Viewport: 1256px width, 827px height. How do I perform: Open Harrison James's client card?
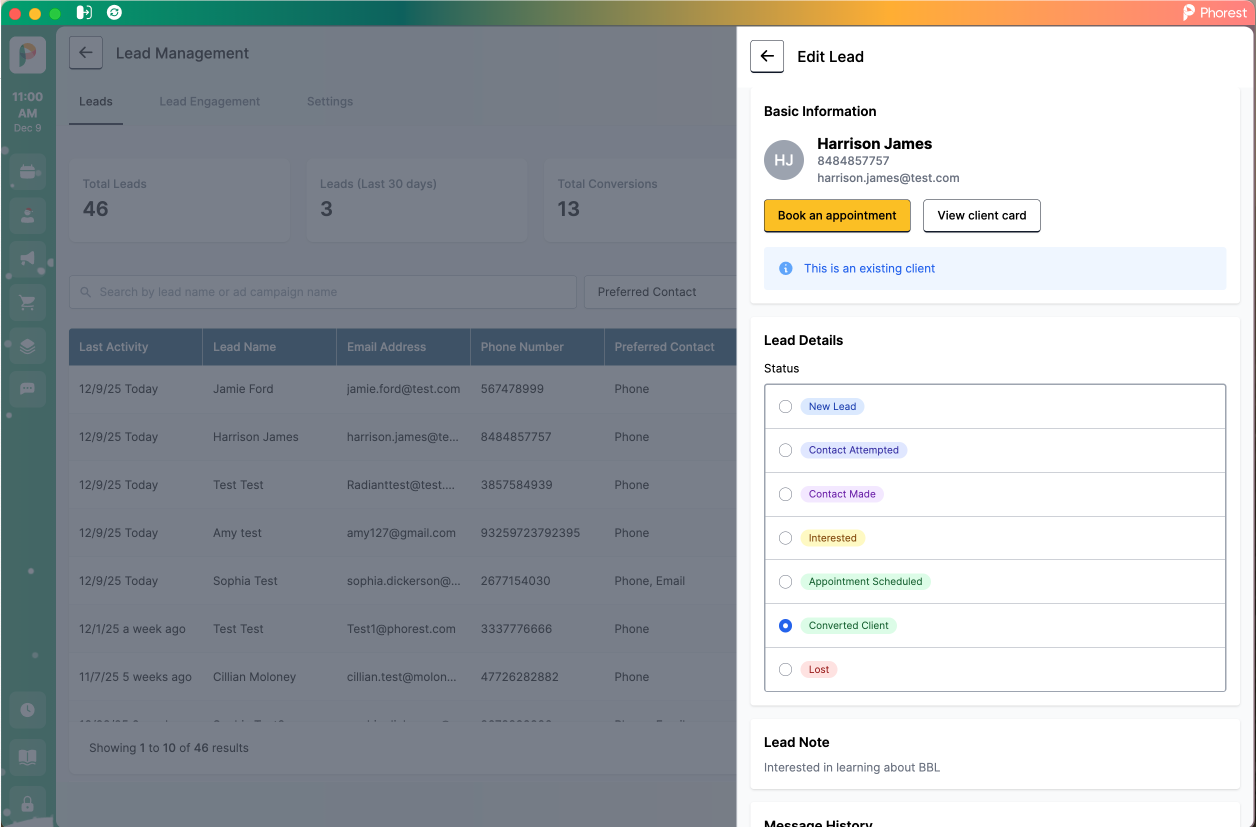pos(981,215)
